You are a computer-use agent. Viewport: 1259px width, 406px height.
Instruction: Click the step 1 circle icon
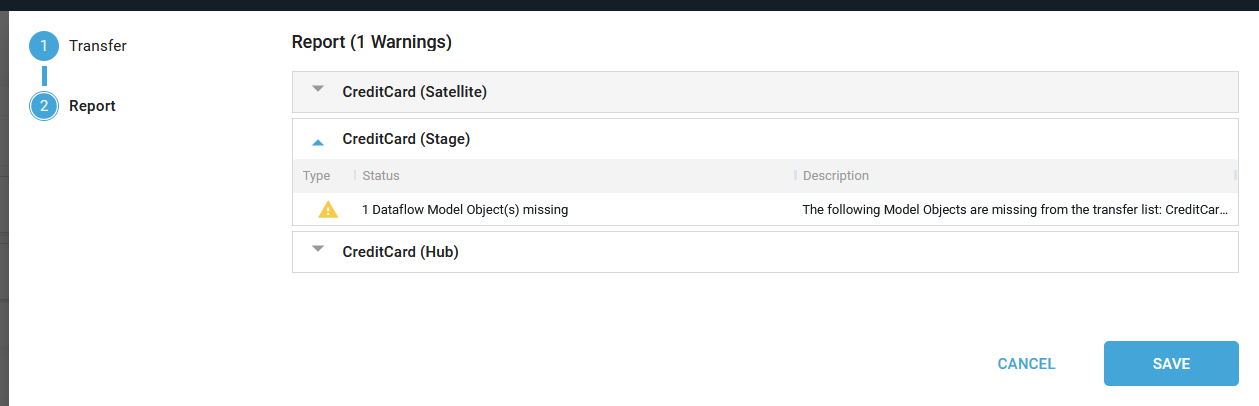pos(44,46)
